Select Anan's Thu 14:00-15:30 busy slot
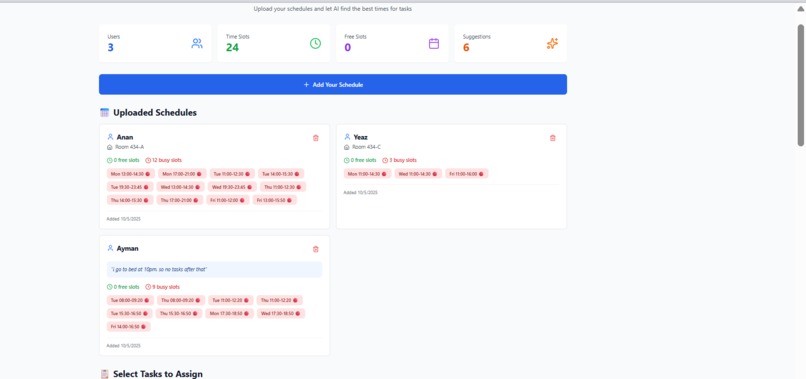Image resolution: width=806 pixels, height=379 pixels. click(130, 200)
